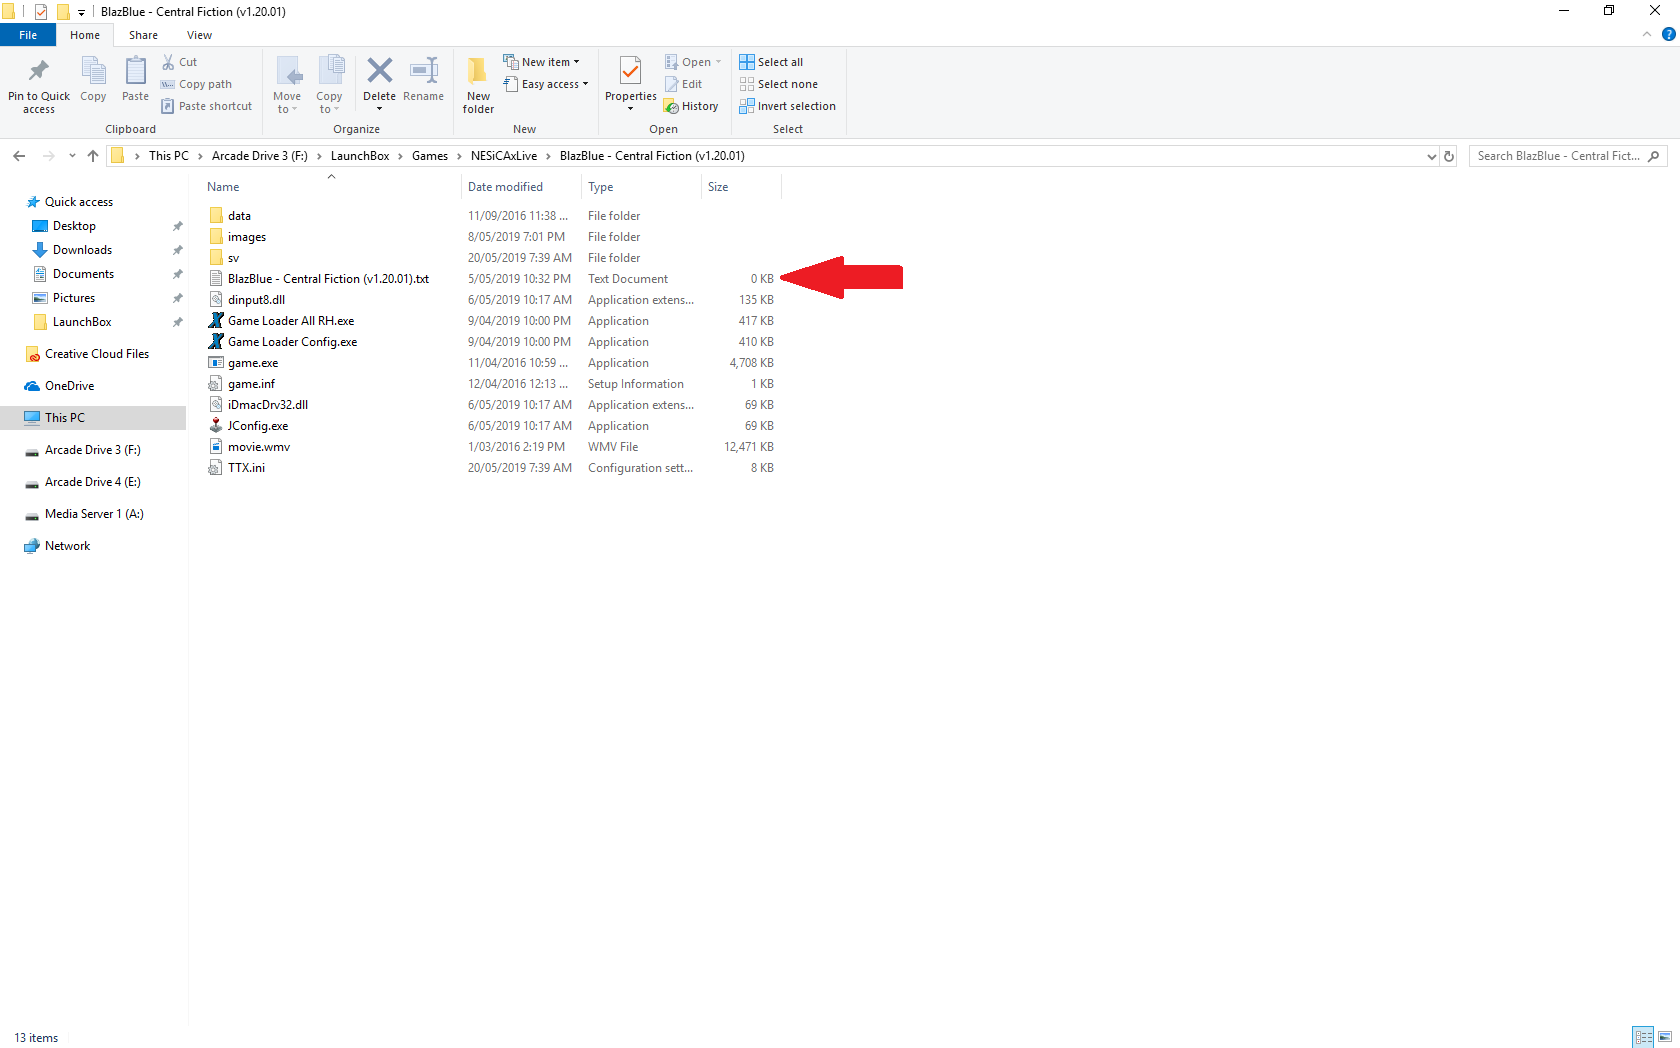The image size is (1680, 1048).
Task: Click the Open command in ribbon
Action: [x=693, y=62]
